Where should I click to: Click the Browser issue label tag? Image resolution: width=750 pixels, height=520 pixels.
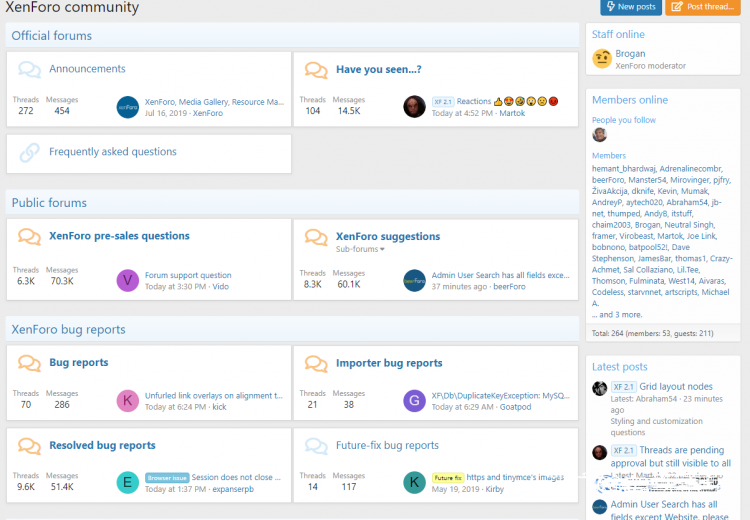pos(167,478)
